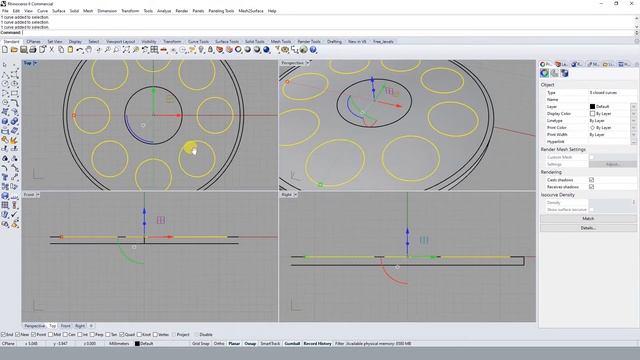Viewport: 640px width, 360px height.
Task: Uncheck the Casts shadows checkbox
Action: coord(591,180)
